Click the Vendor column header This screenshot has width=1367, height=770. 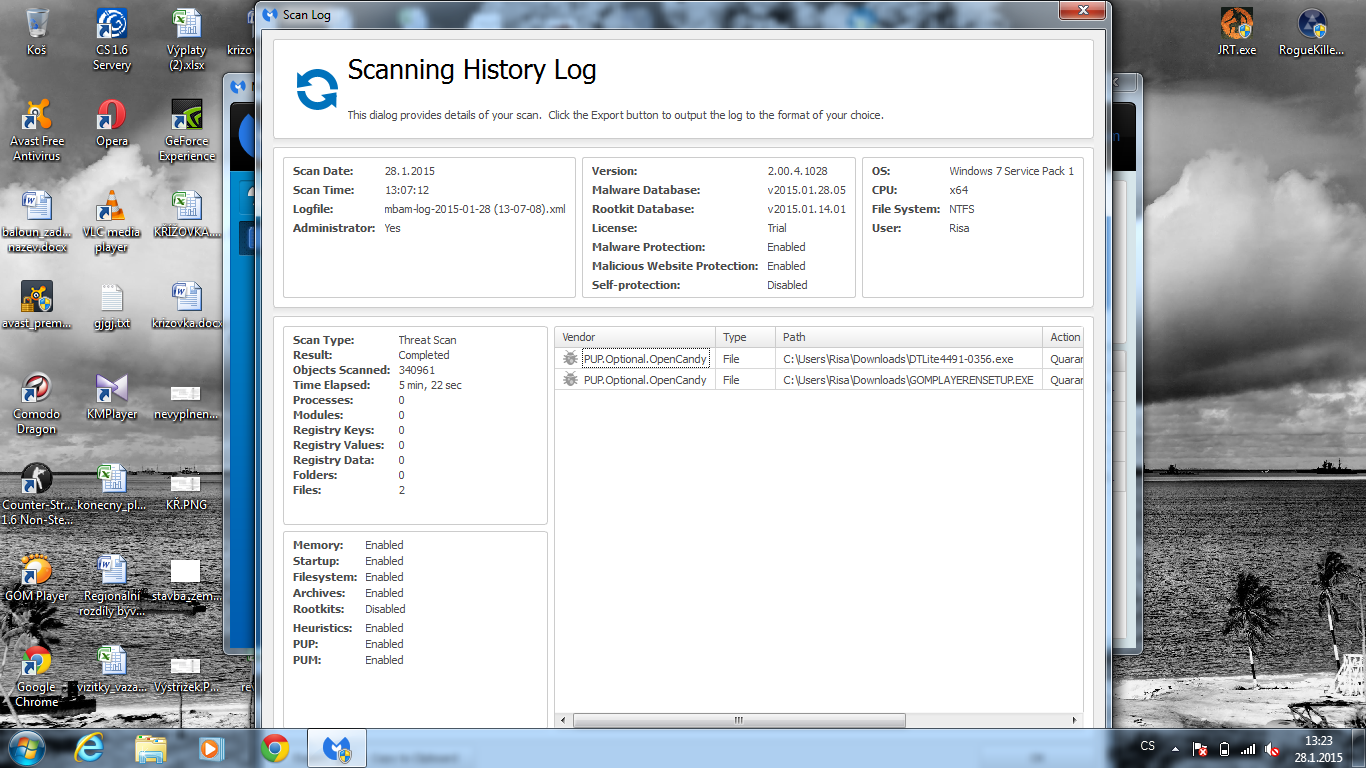click(x=635, y=337)
